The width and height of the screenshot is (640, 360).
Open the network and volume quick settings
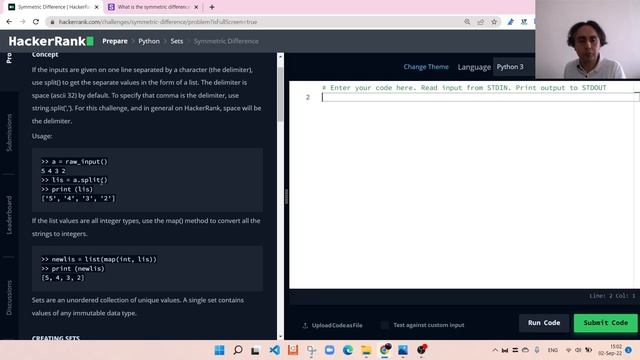(578, 350)
